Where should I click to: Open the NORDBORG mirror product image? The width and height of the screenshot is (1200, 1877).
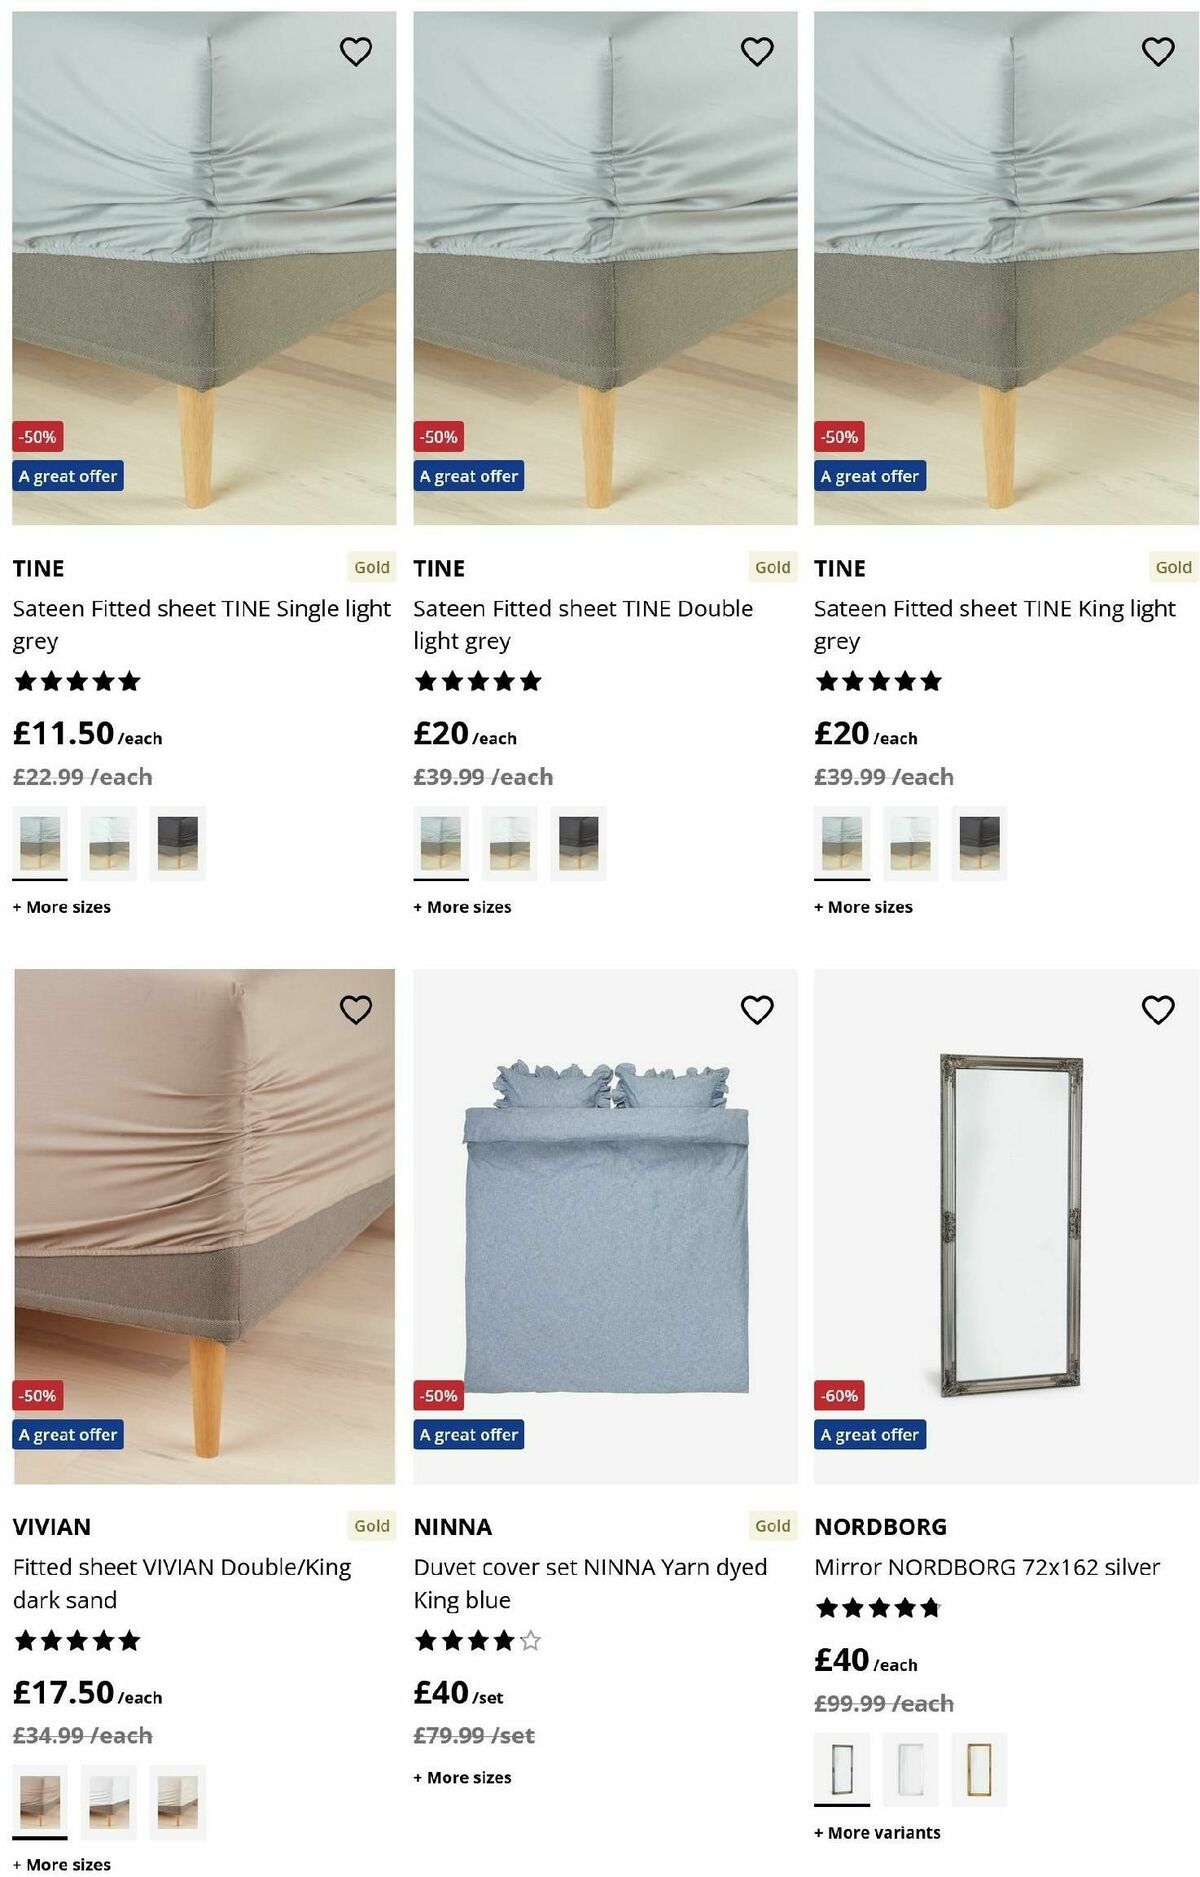1006,1225
